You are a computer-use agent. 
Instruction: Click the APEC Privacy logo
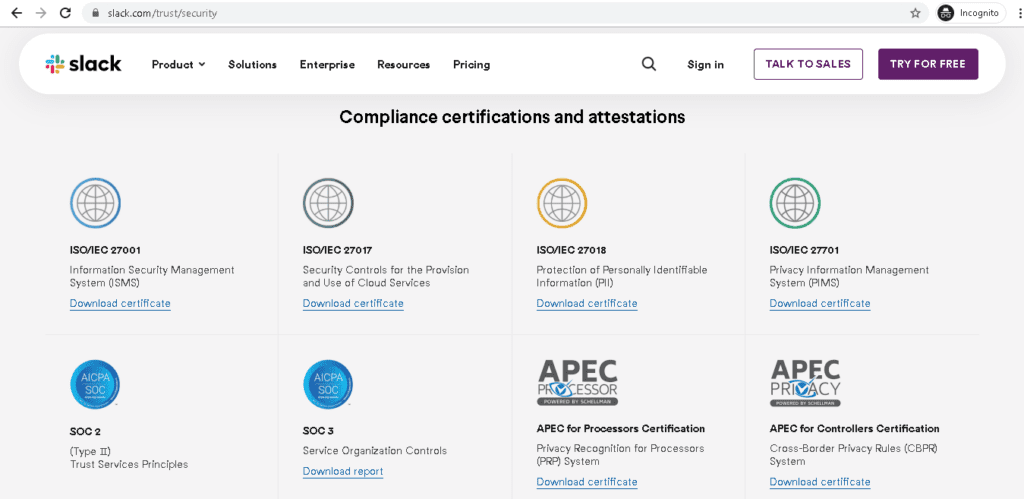805,383
